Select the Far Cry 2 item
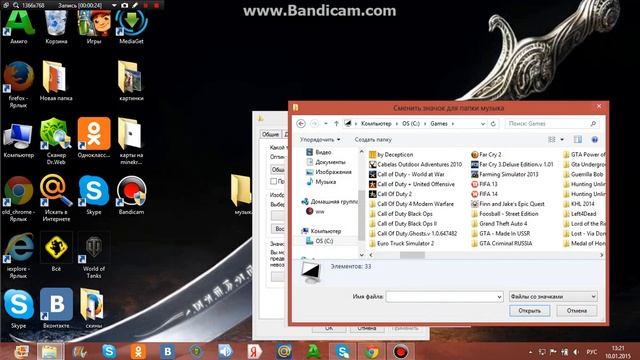Image resolution: width=640 pixels, height=360 pixels. point(486,155)
